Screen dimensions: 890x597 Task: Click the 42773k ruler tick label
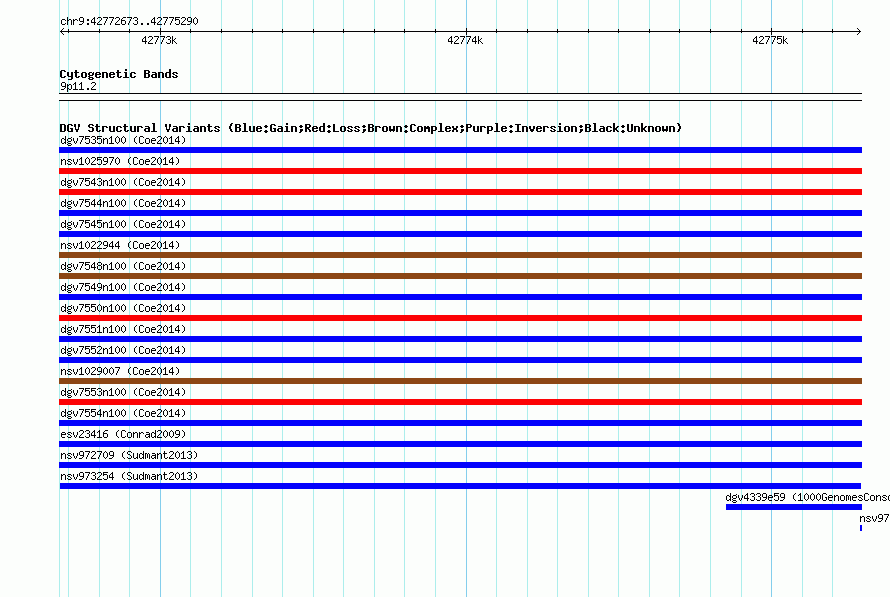(159, 40)
